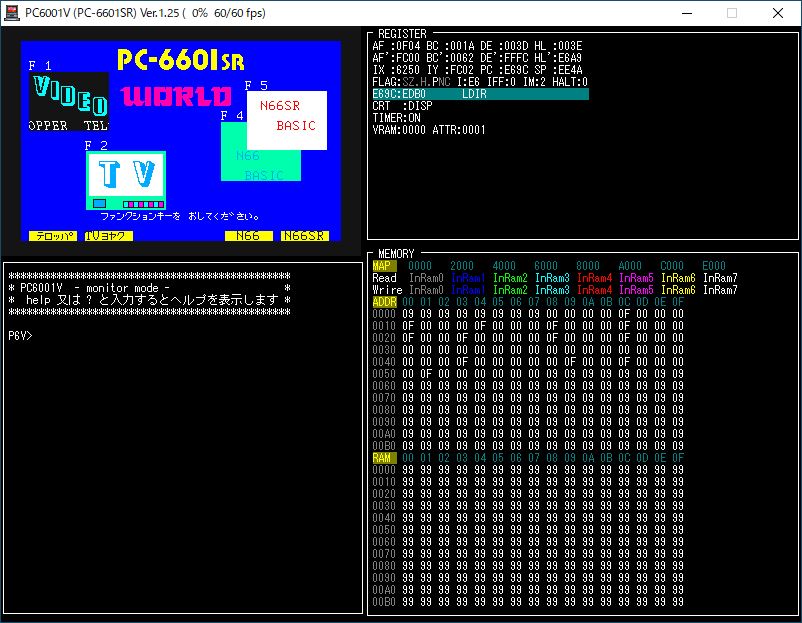Click the P6V> monitor command prompt
The height and width of the screenshot is (623, 802).
point(20,335)
